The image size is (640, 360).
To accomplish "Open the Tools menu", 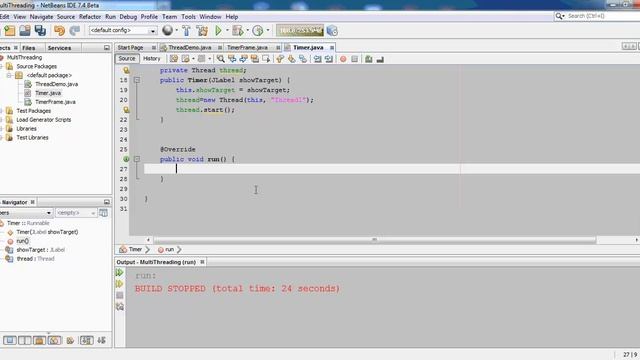I will pos(188,17).
